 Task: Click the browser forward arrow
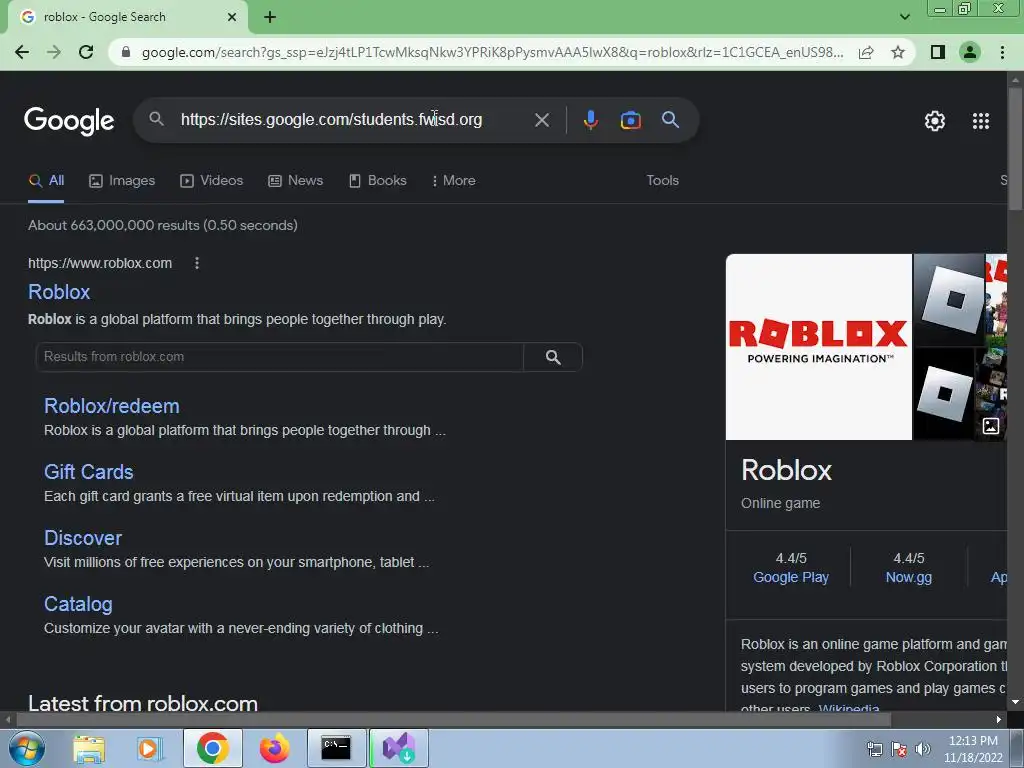coord(54,52)
